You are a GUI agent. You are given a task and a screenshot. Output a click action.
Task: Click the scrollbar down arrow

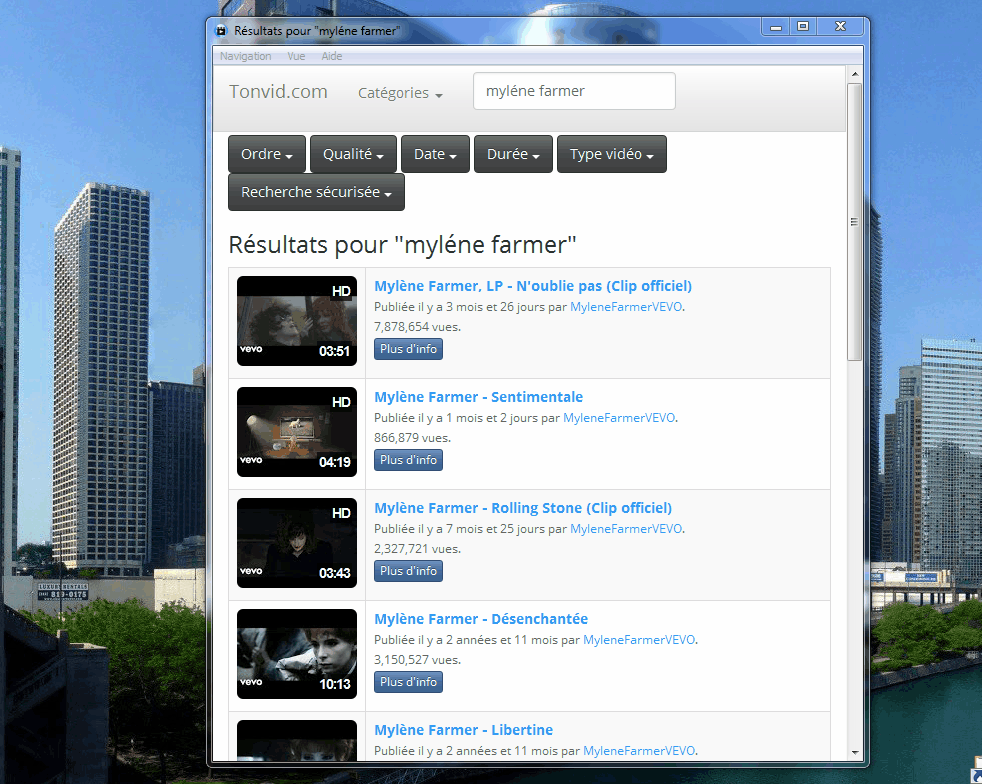(855, 753)
